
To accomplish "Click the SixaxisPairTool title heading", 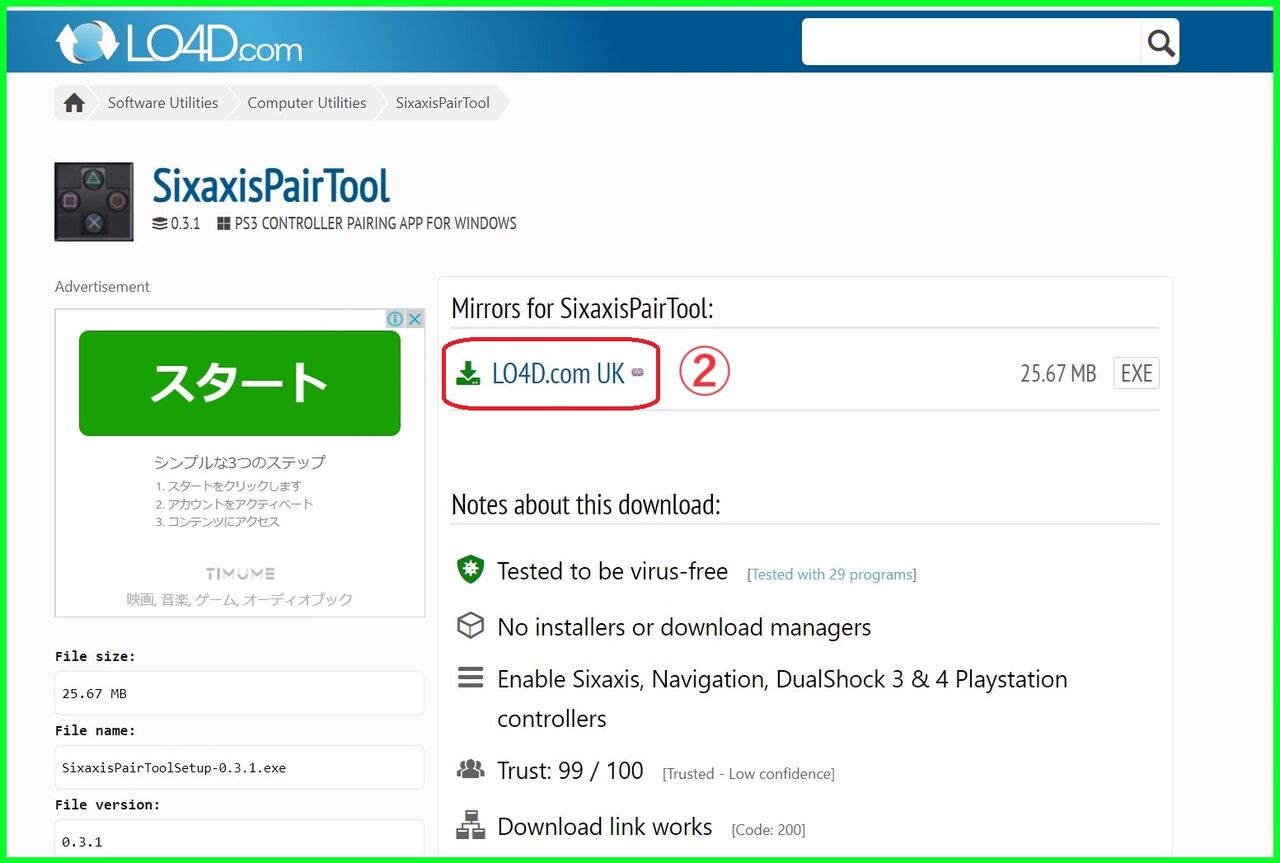I will tap(271, 185).
